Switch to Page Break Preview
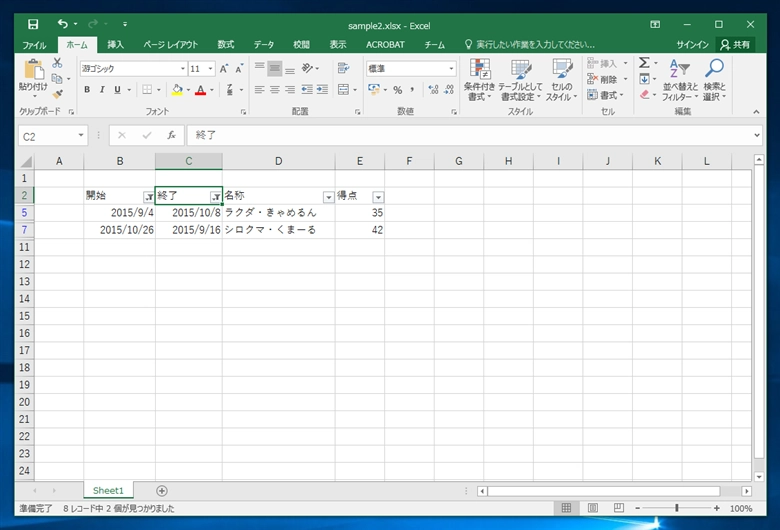 coord(618,508)
